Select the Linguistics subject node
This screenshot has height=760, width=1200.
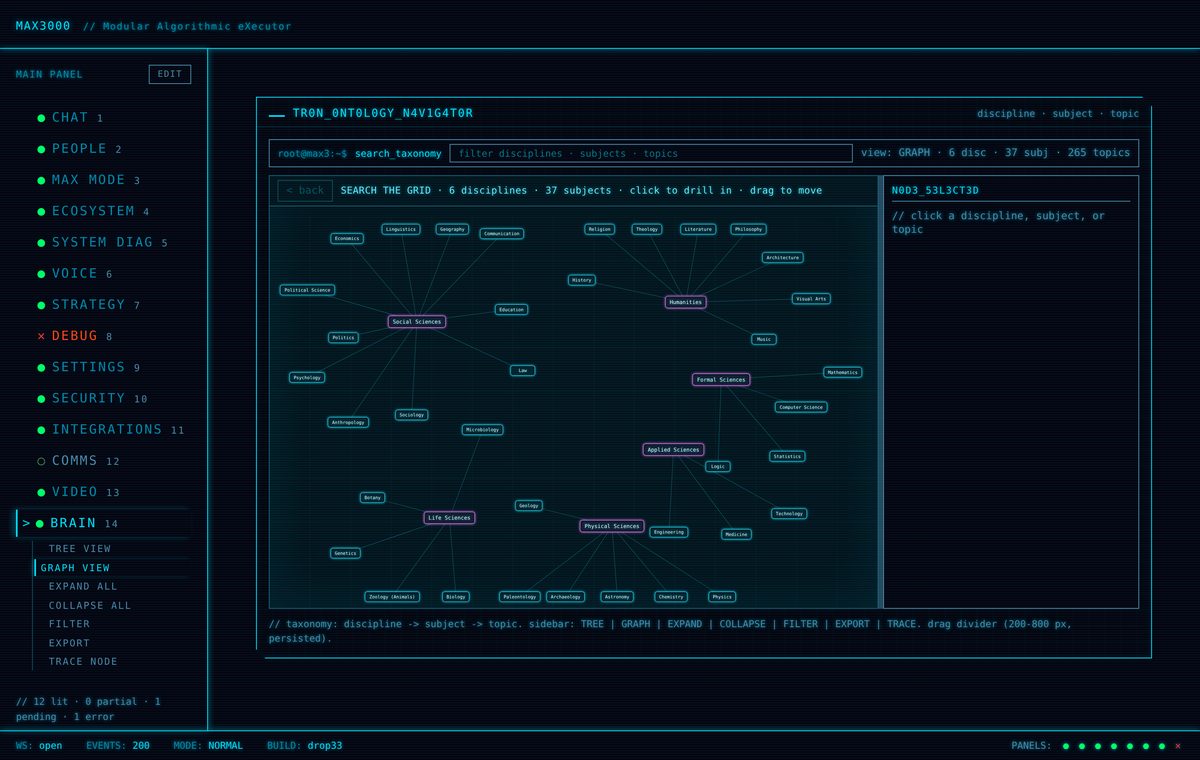tap(401, 229)
